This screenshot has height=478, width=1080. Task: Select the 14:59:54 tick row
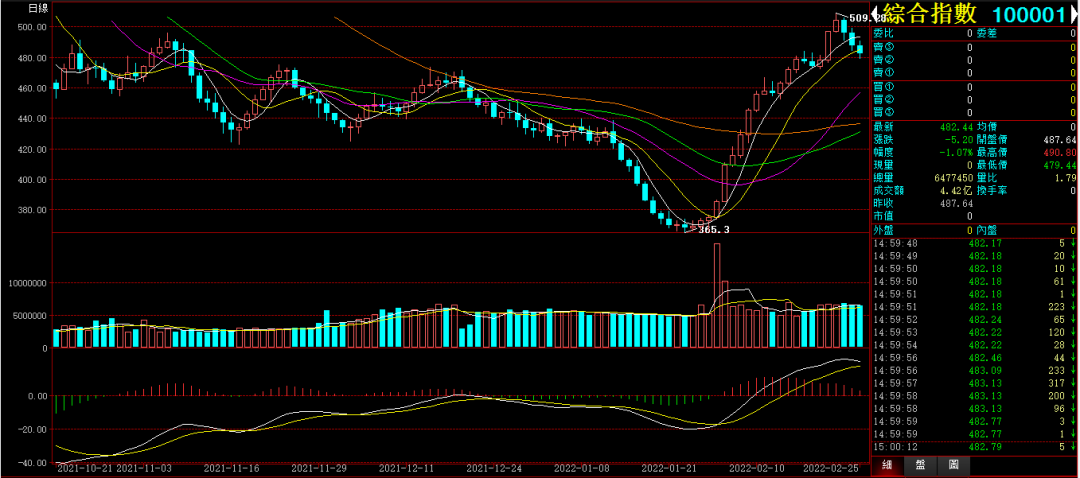(x=974, y=345)
